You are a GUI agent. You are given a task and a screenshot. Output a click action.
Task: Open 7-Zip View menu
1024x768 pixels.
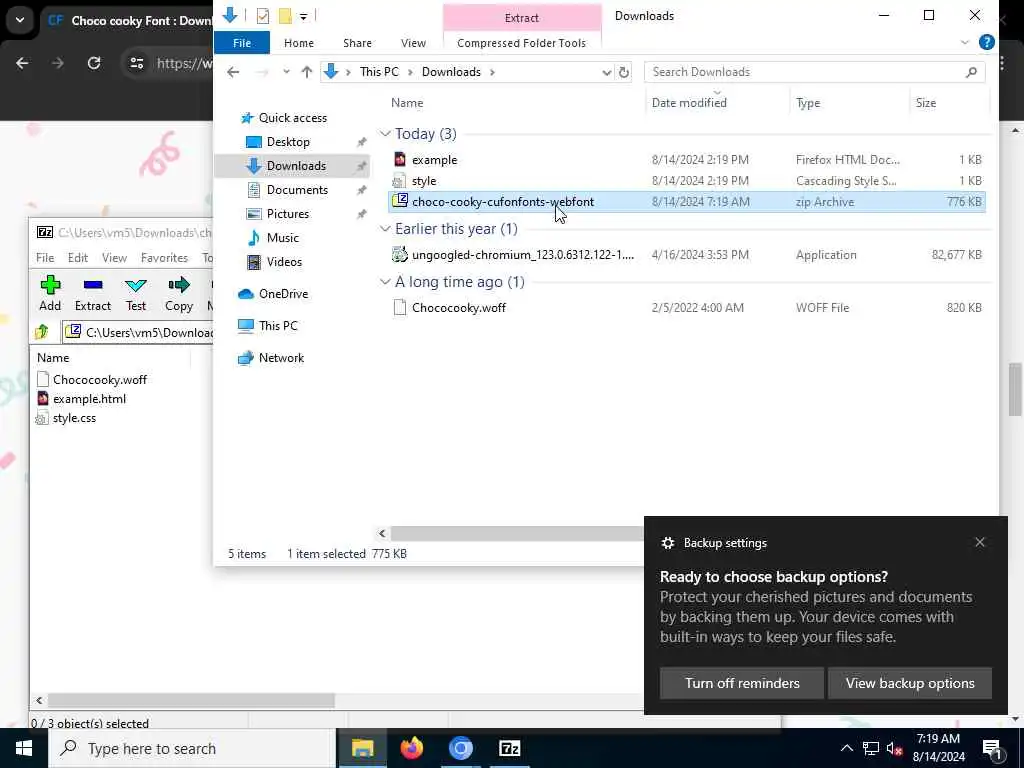click(x=114, y=257)
